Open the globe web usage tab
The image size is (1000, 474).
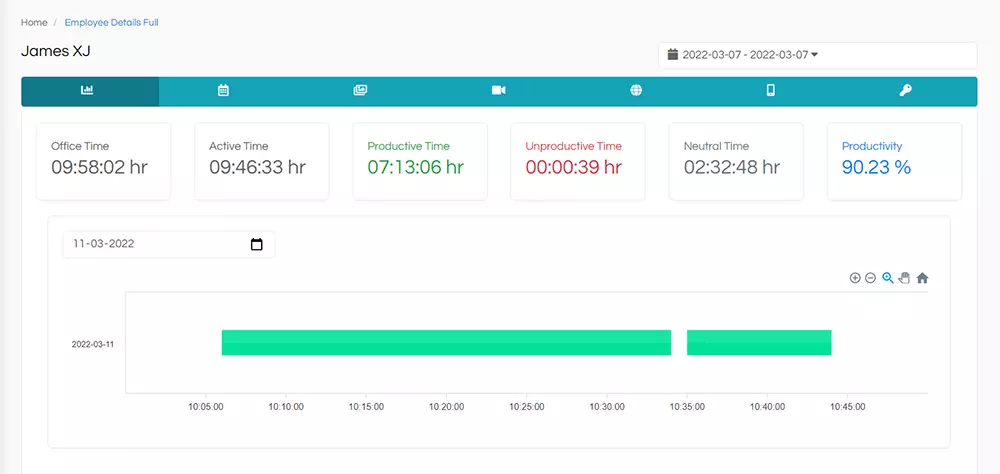click(x=636, y=91)
